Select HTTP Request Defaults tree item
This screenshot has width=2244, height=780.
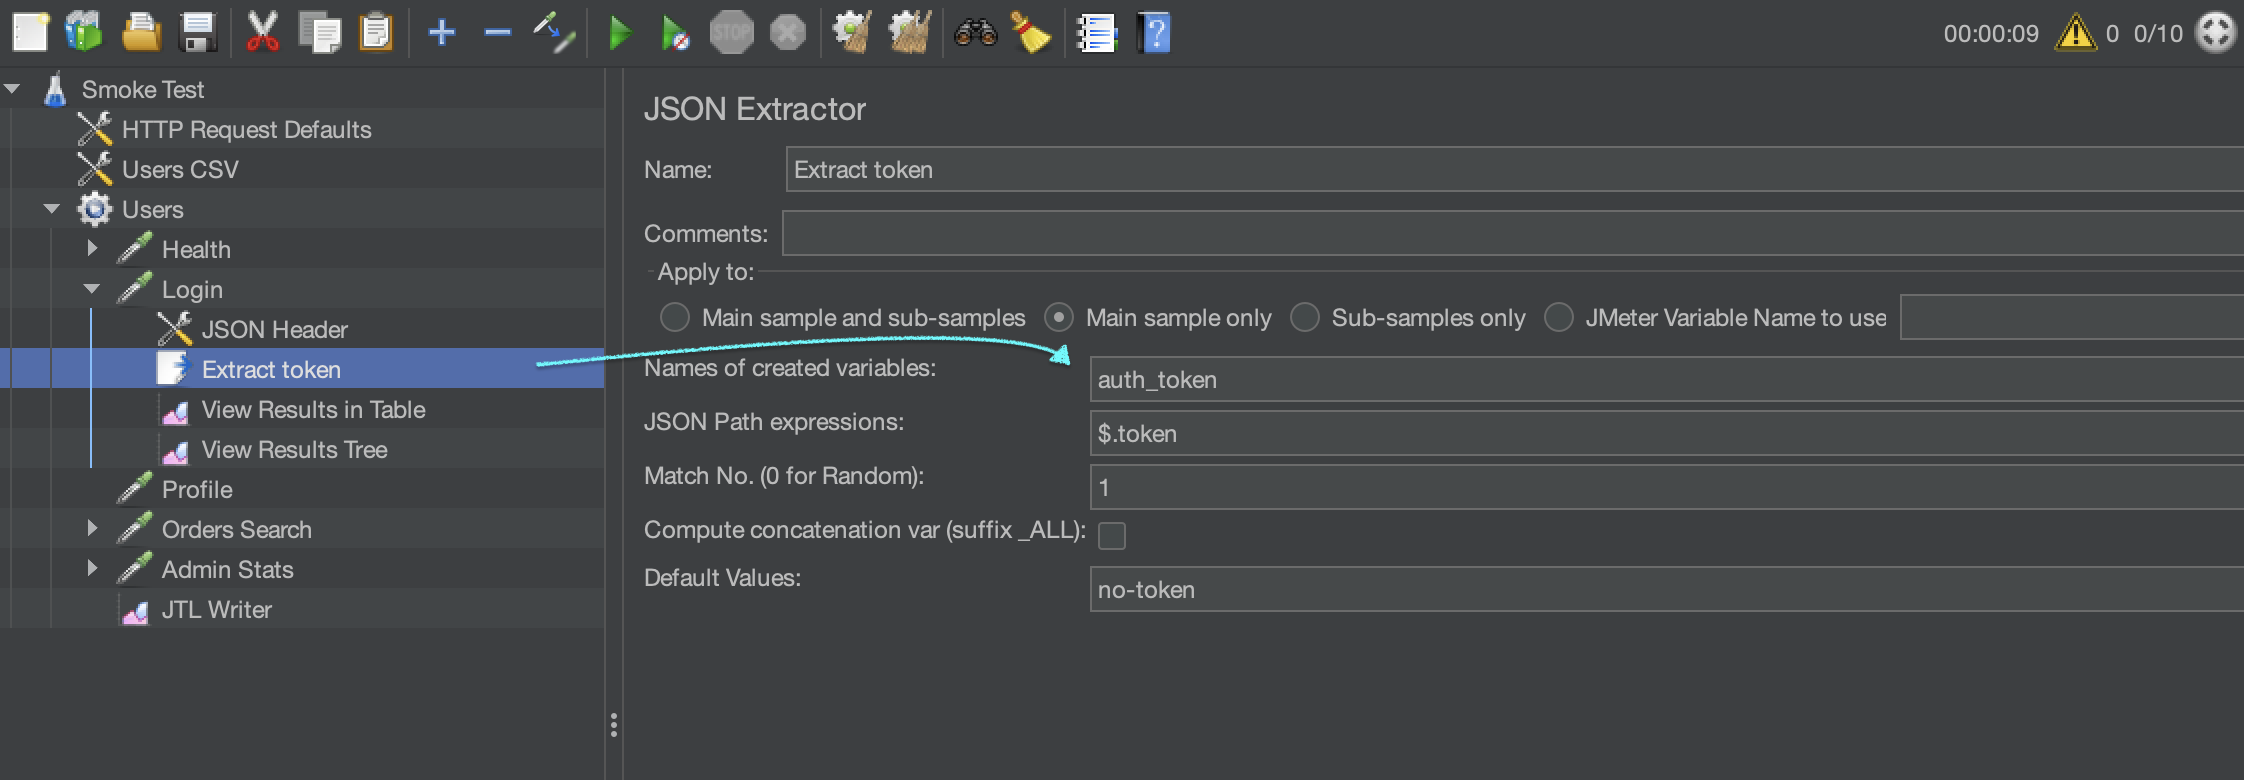coord(246,130)
